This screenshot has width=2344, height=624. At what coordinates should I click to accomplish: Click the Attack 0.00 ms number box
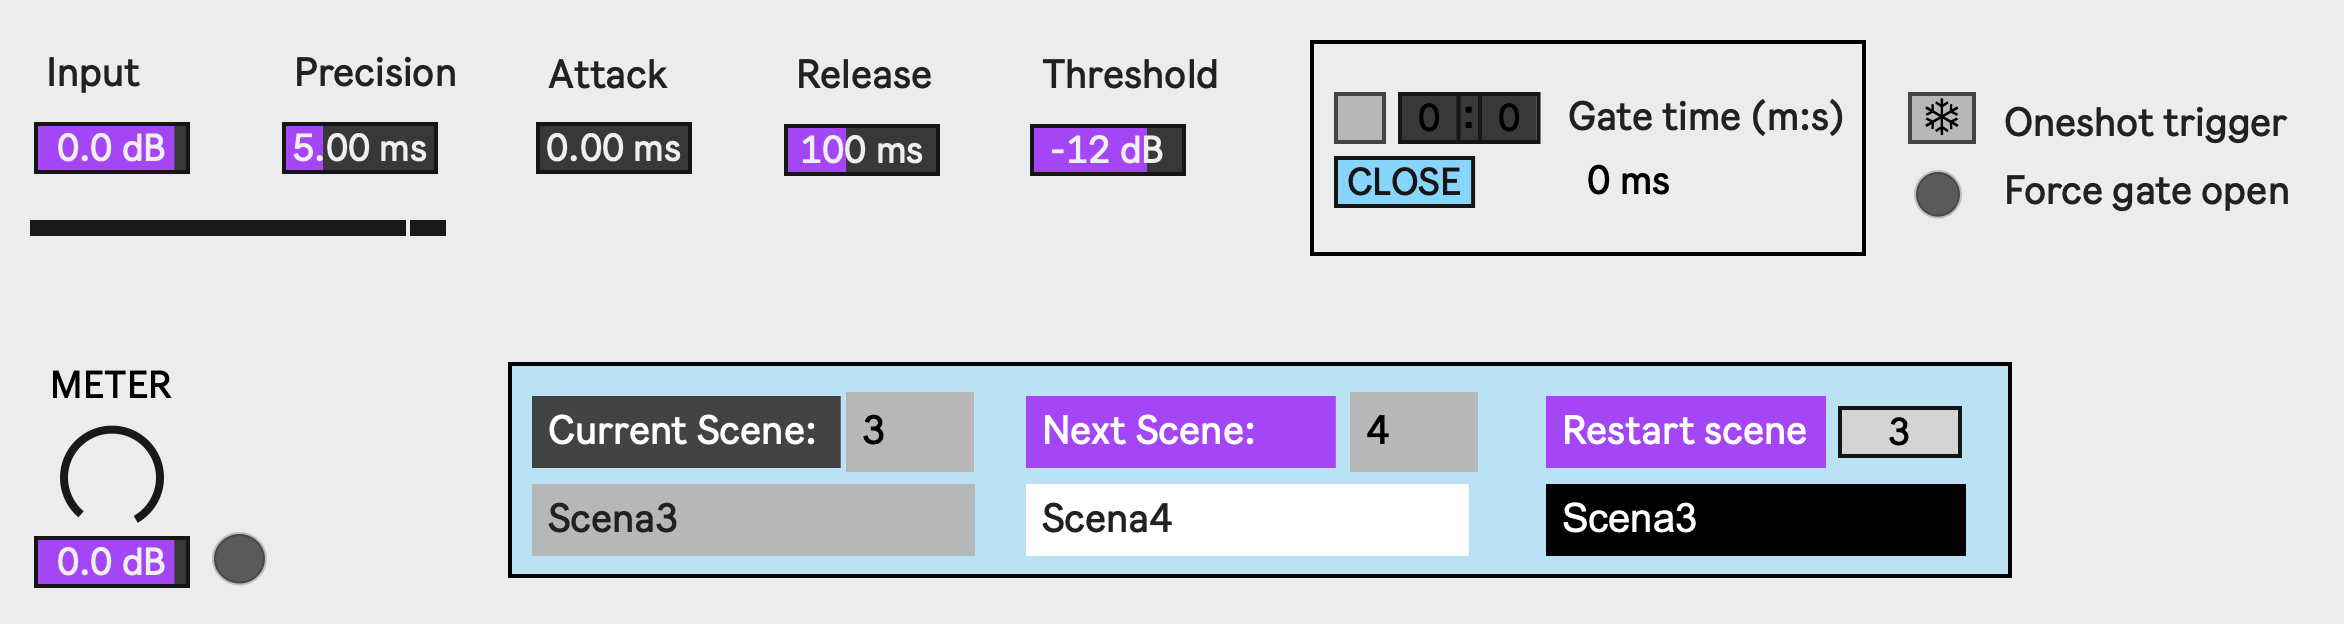click(x=613, y=148)
